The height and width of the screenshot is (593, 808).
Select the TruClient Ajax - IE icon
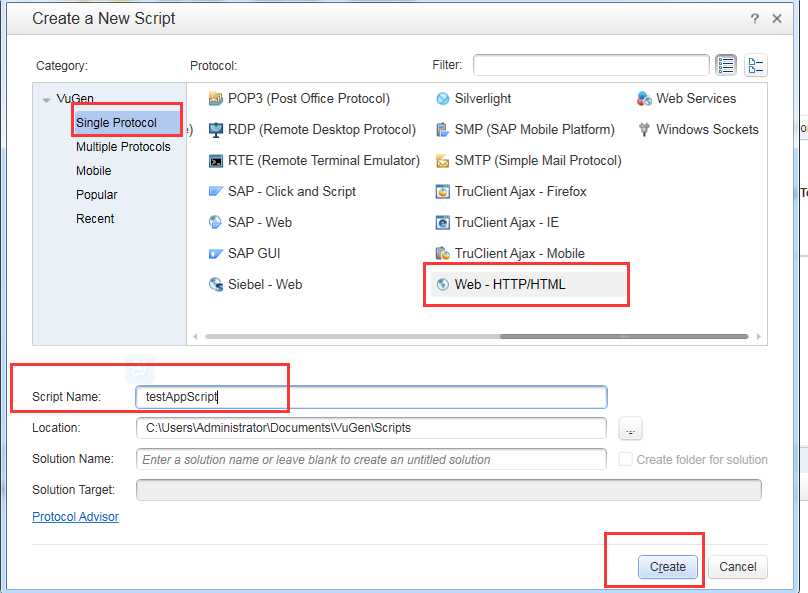click(442, 223)
